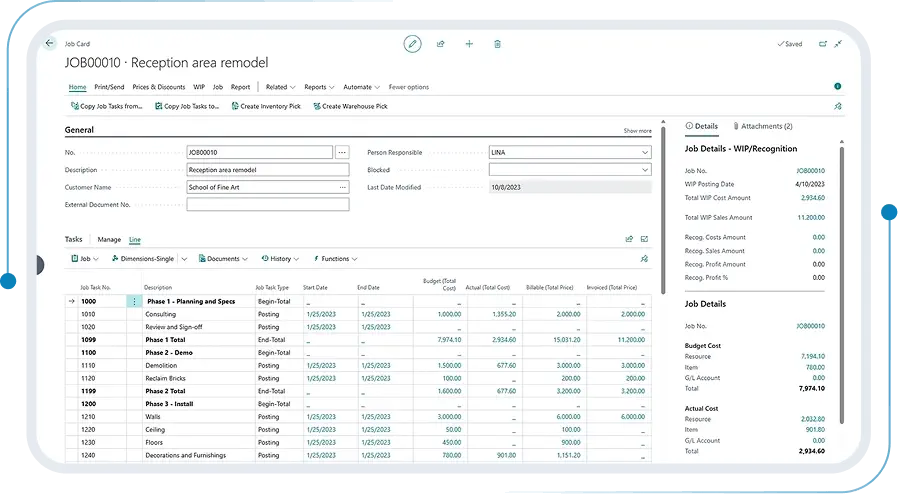Click Create Warehouse Pick
898x494 pixels.
[350, 106]
